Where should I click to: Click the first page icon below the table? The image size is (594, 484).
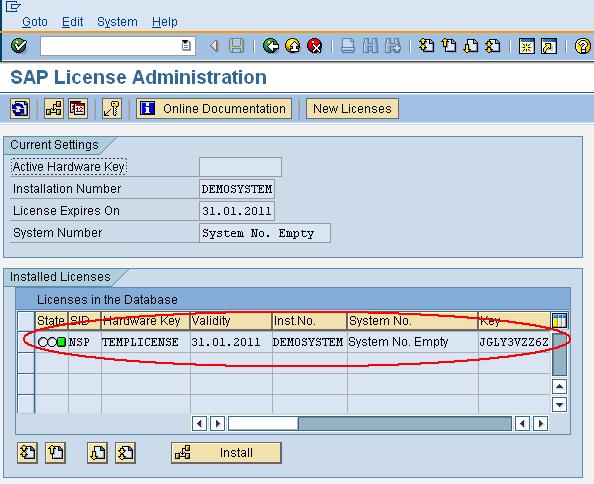tap(27, 453)
